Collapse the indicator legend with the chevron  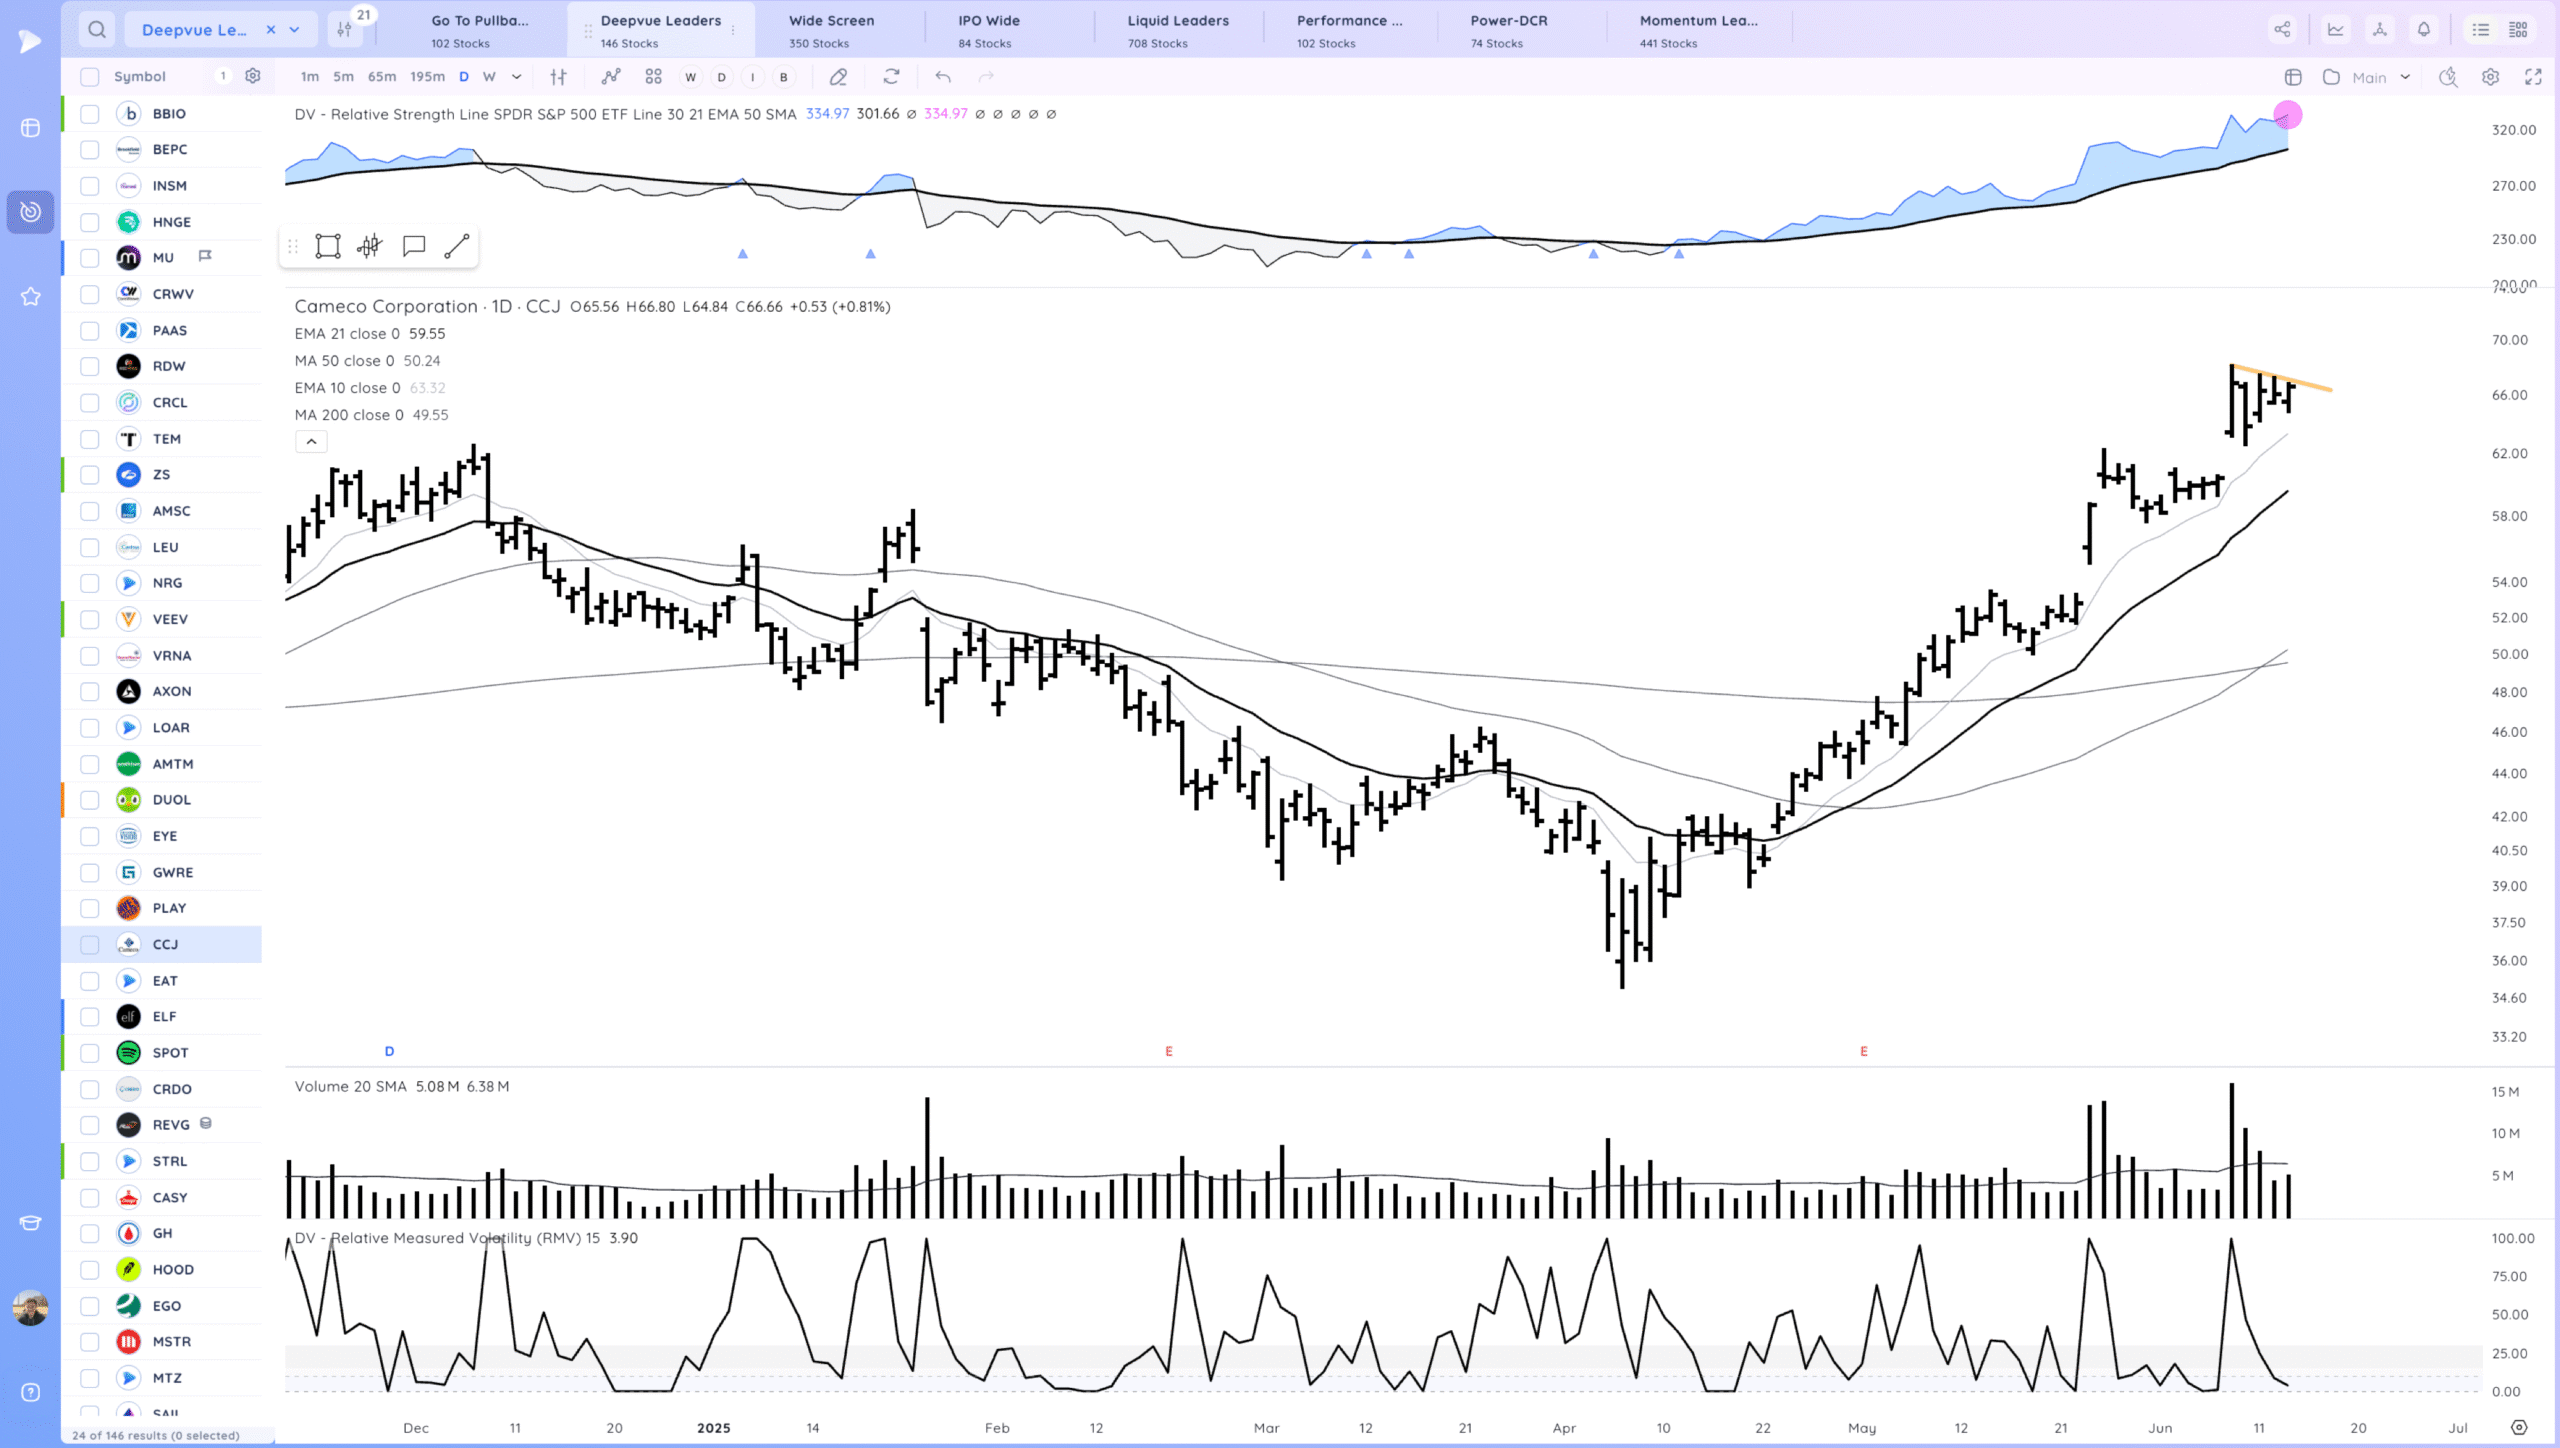click(x=311, y=441)
